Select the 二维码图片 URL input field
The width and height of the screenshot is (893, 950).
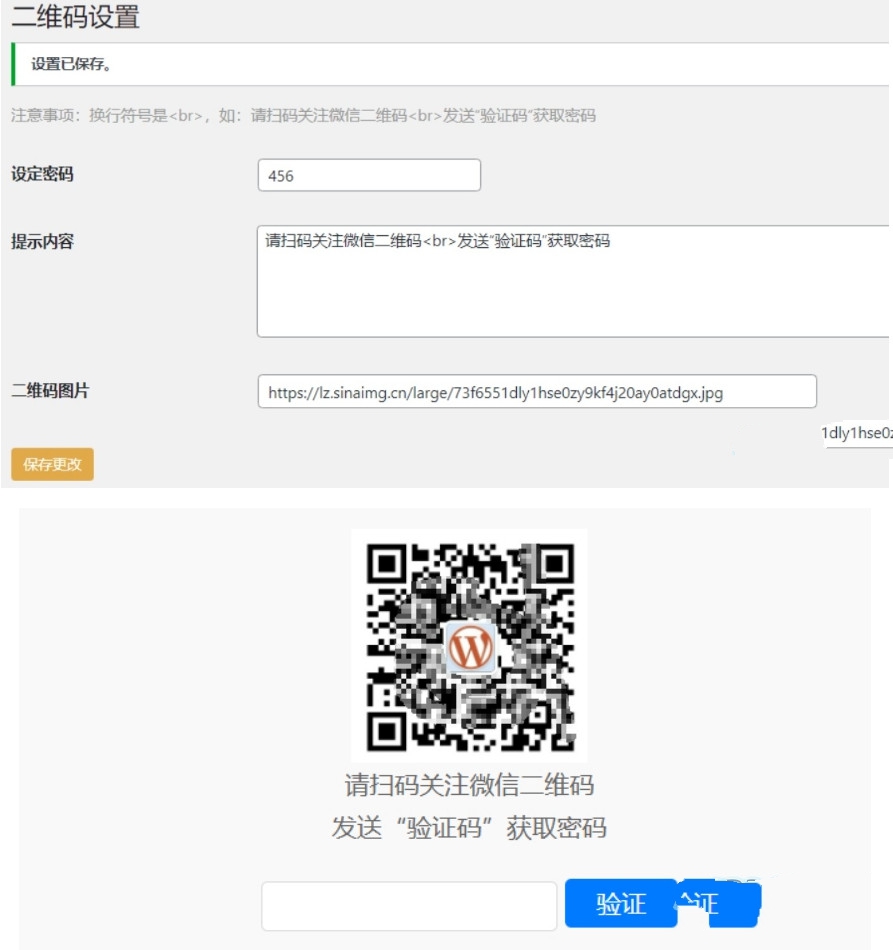coord(537,391)
